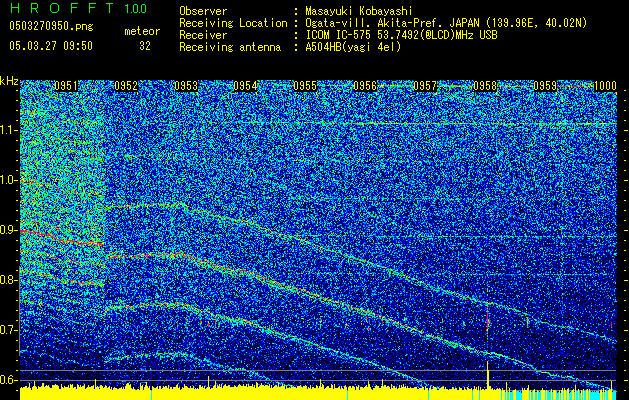Click the 0958 time marker
Viewport: 629px width, 400px height.
[485, 86]
